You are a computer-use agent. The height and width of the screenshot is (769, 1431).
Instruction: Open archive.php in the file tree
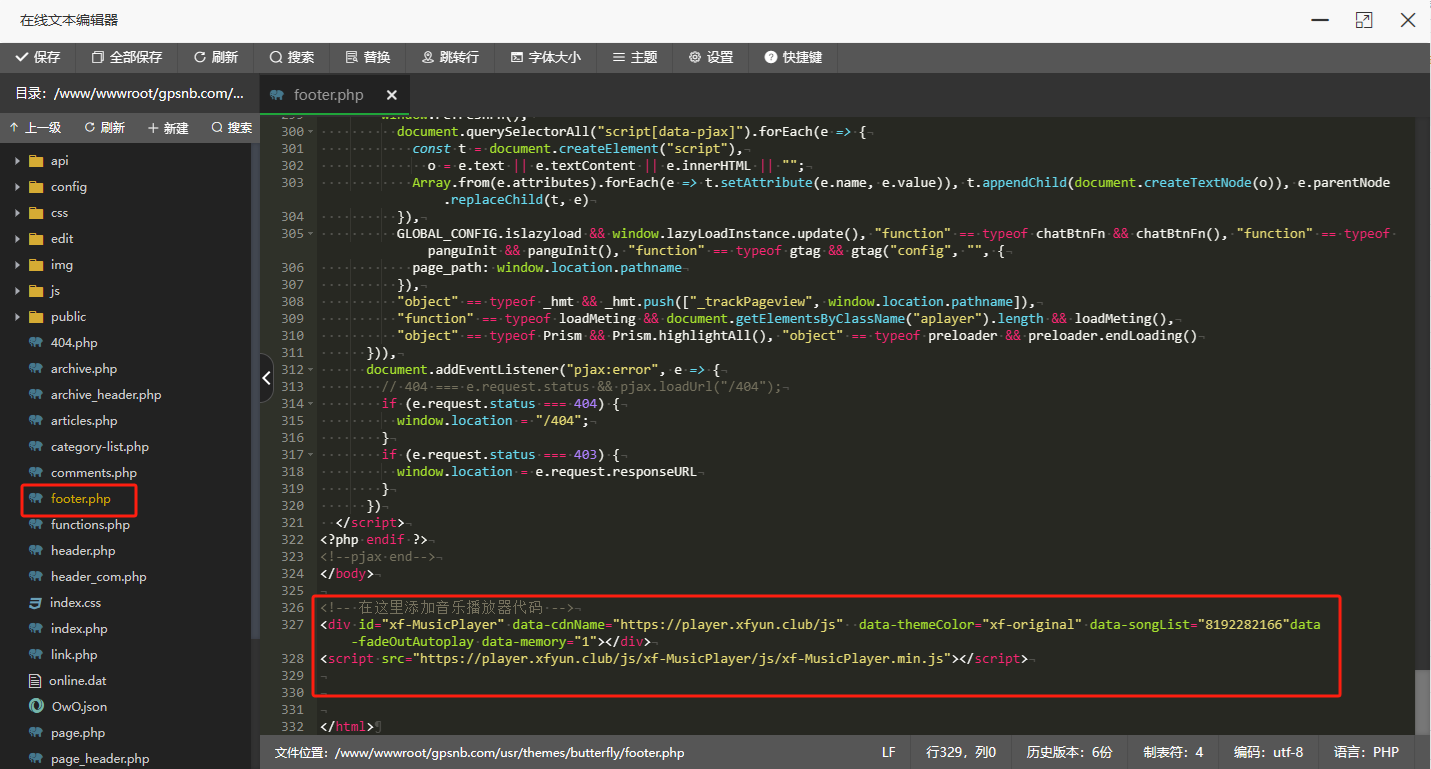(x=84, y=369)
